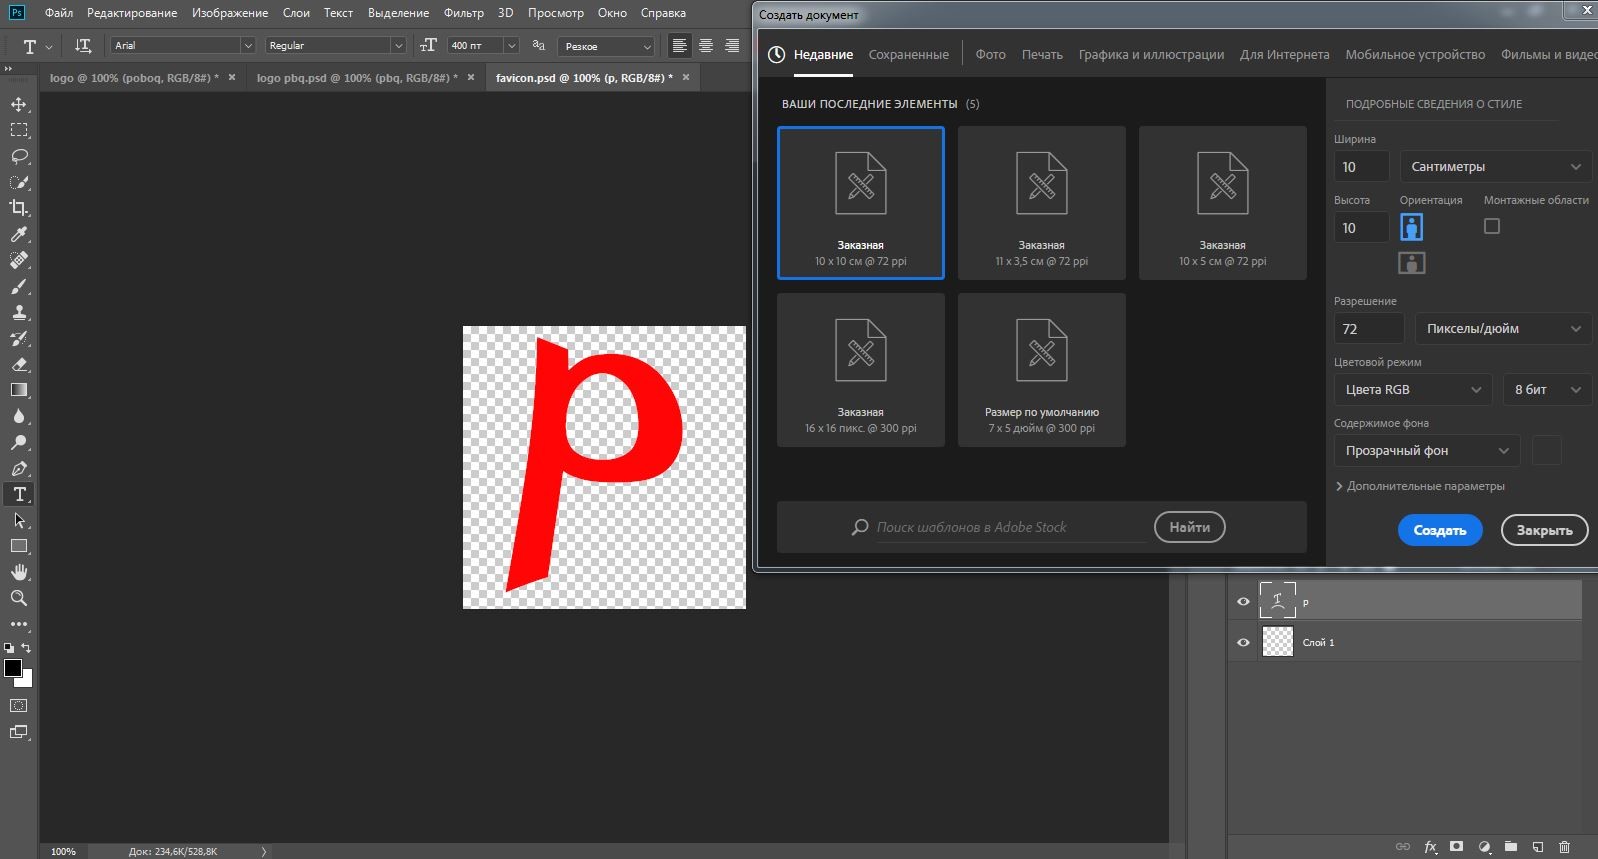This screenshot has height=859, width=1598.
Task: Select the Lasso tool
Action: (x=19, y=156)
